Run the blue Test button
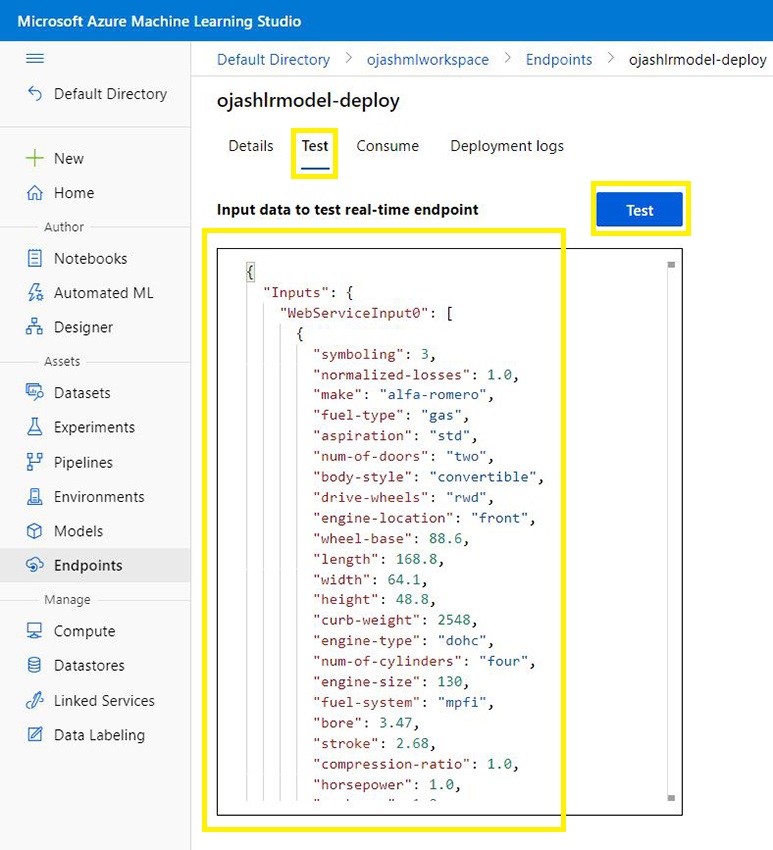Viewport: 773px width, 850px height. pyautogui.click(x=640, y=210)
